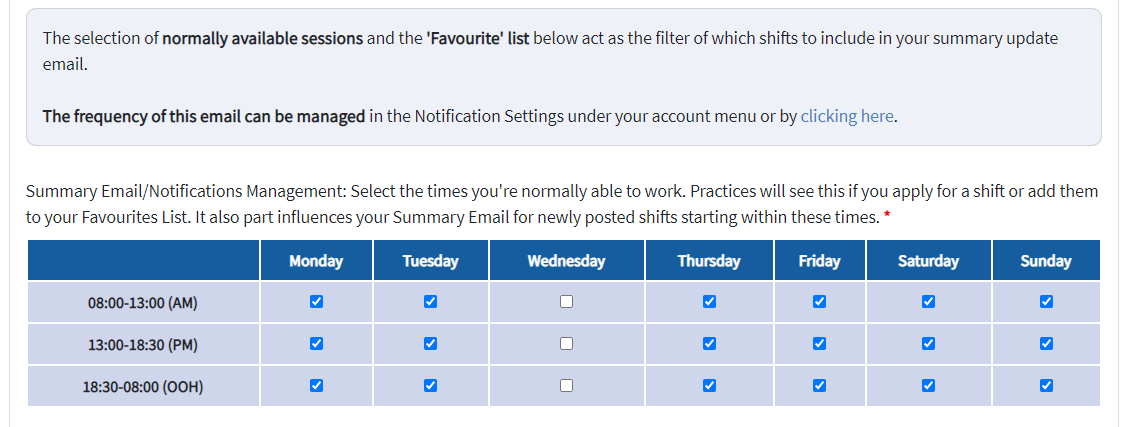Enable Wednesday 18:30-08:00 (OOH) checkbox

(566, 386)
